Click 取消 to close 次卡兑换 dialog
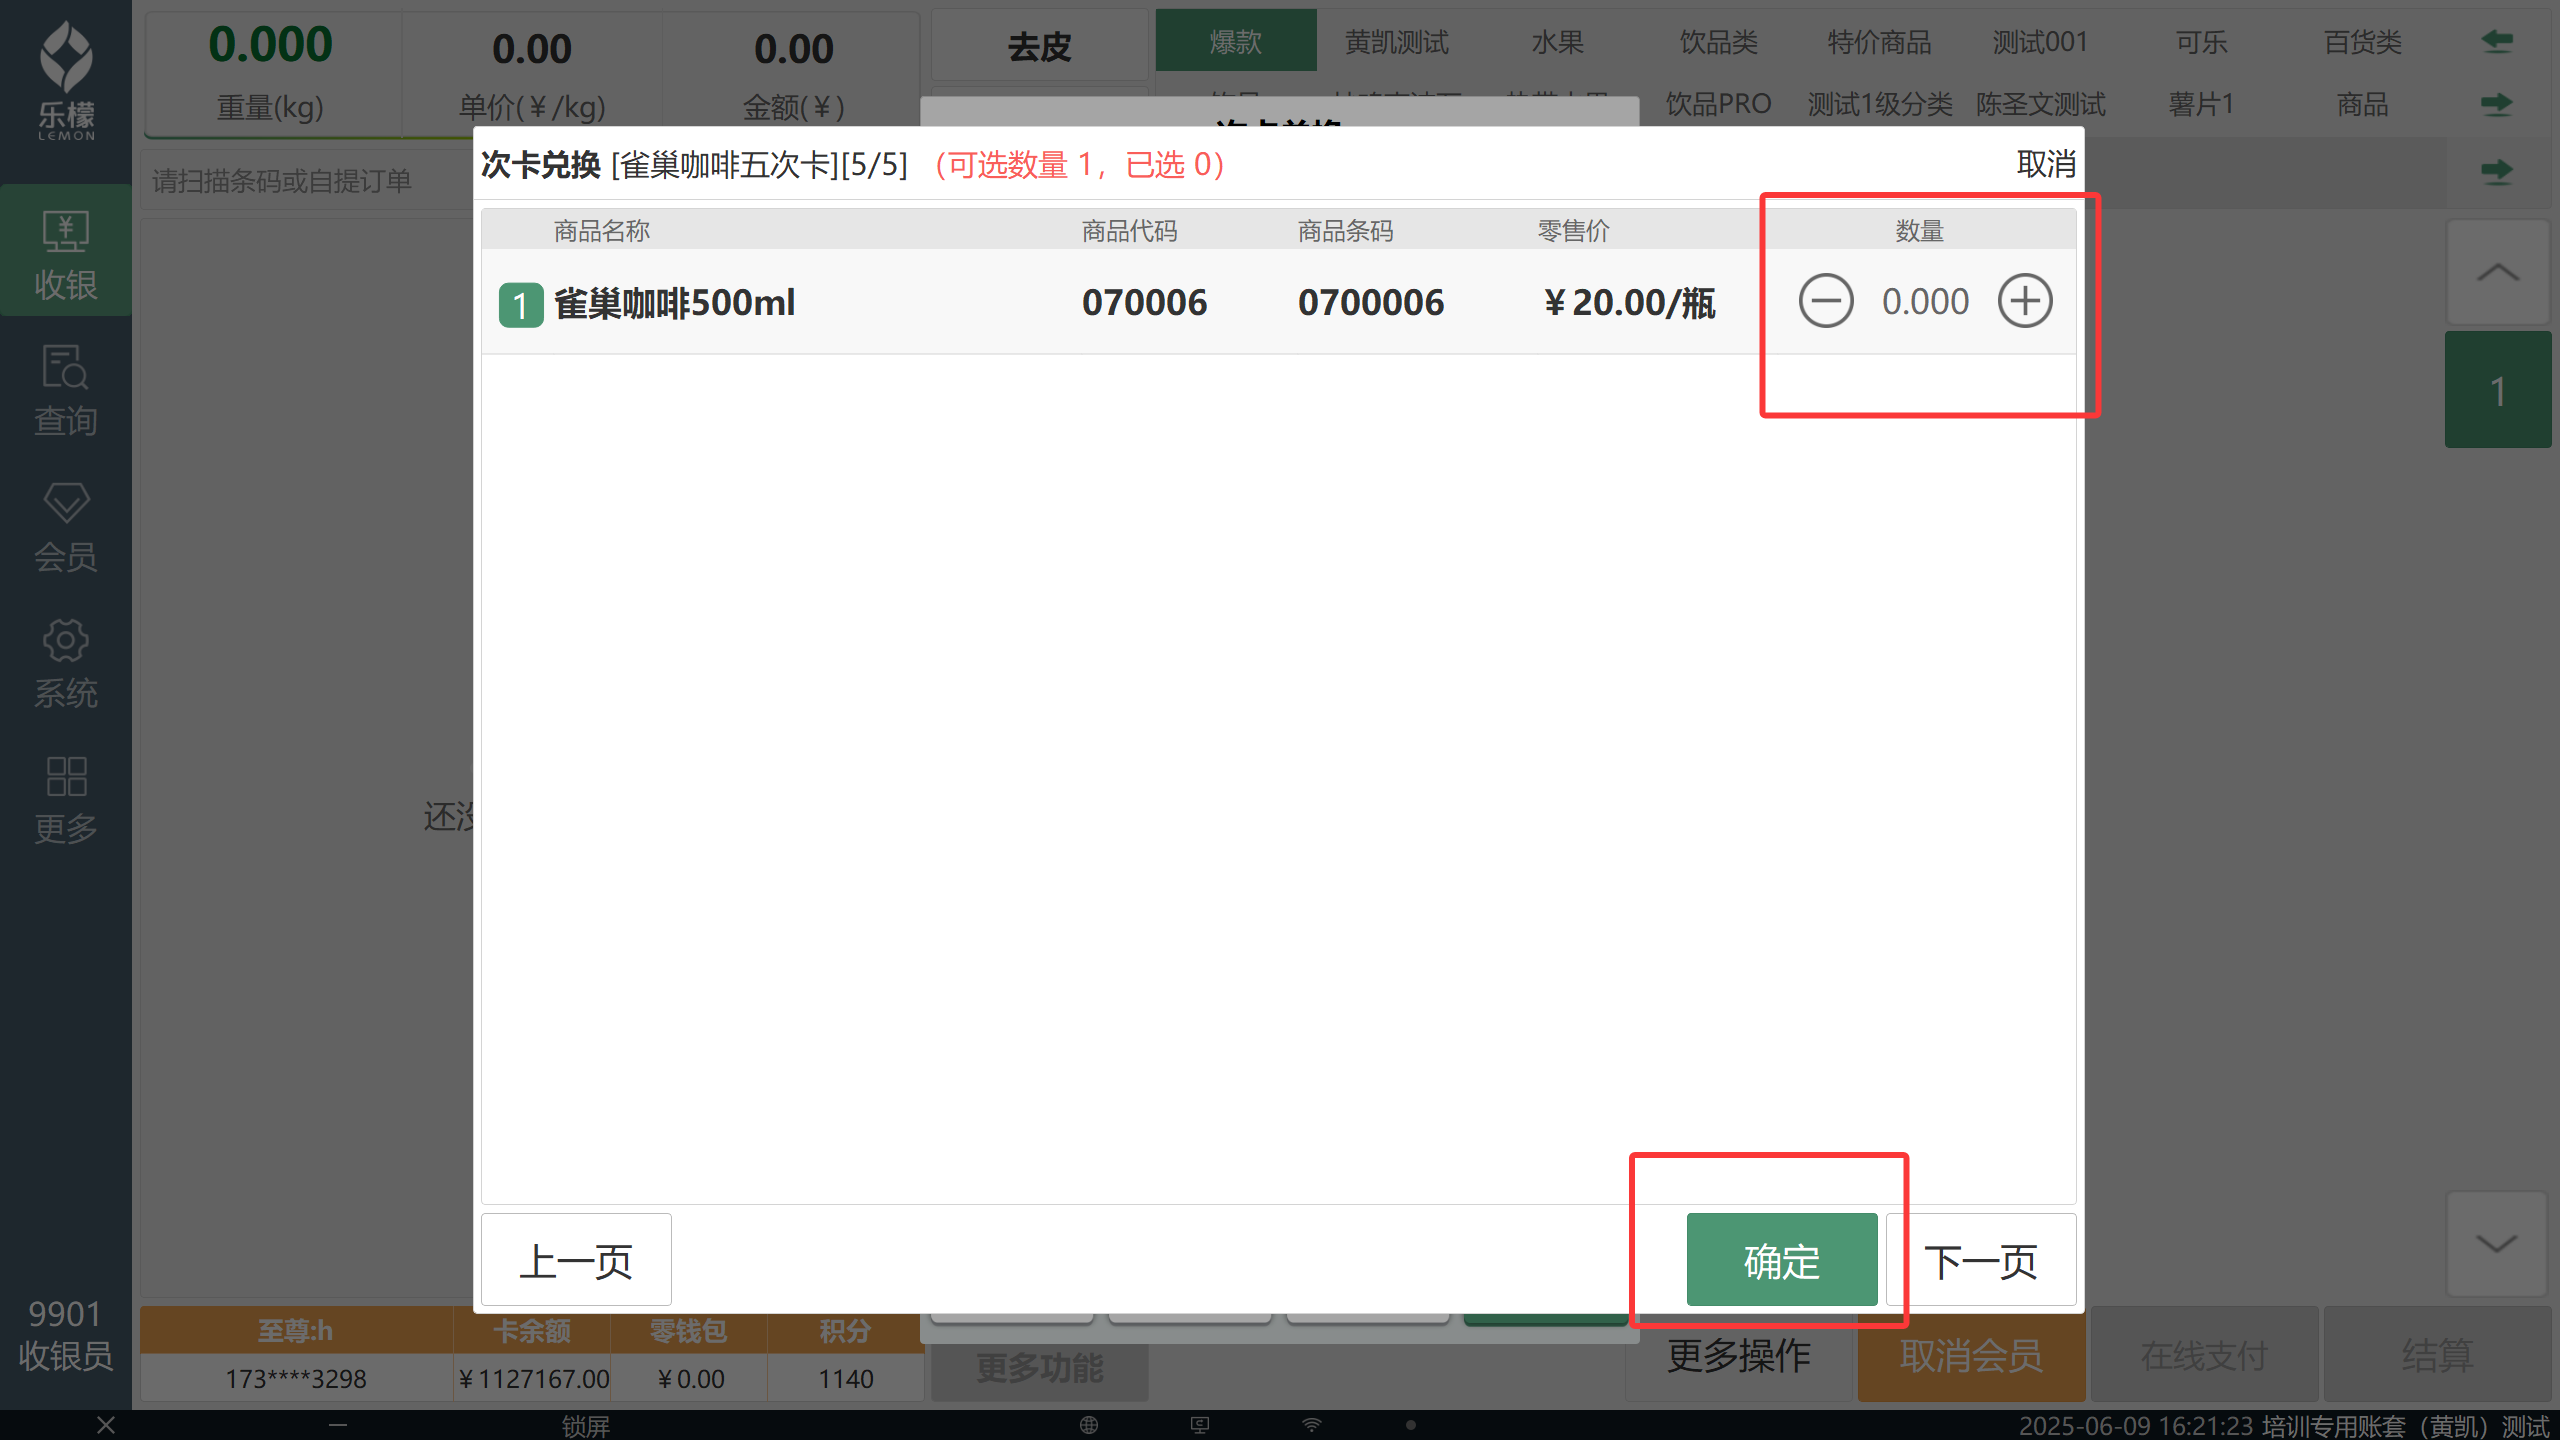Screen dimensions: 2560x1440 point(2046,164)
